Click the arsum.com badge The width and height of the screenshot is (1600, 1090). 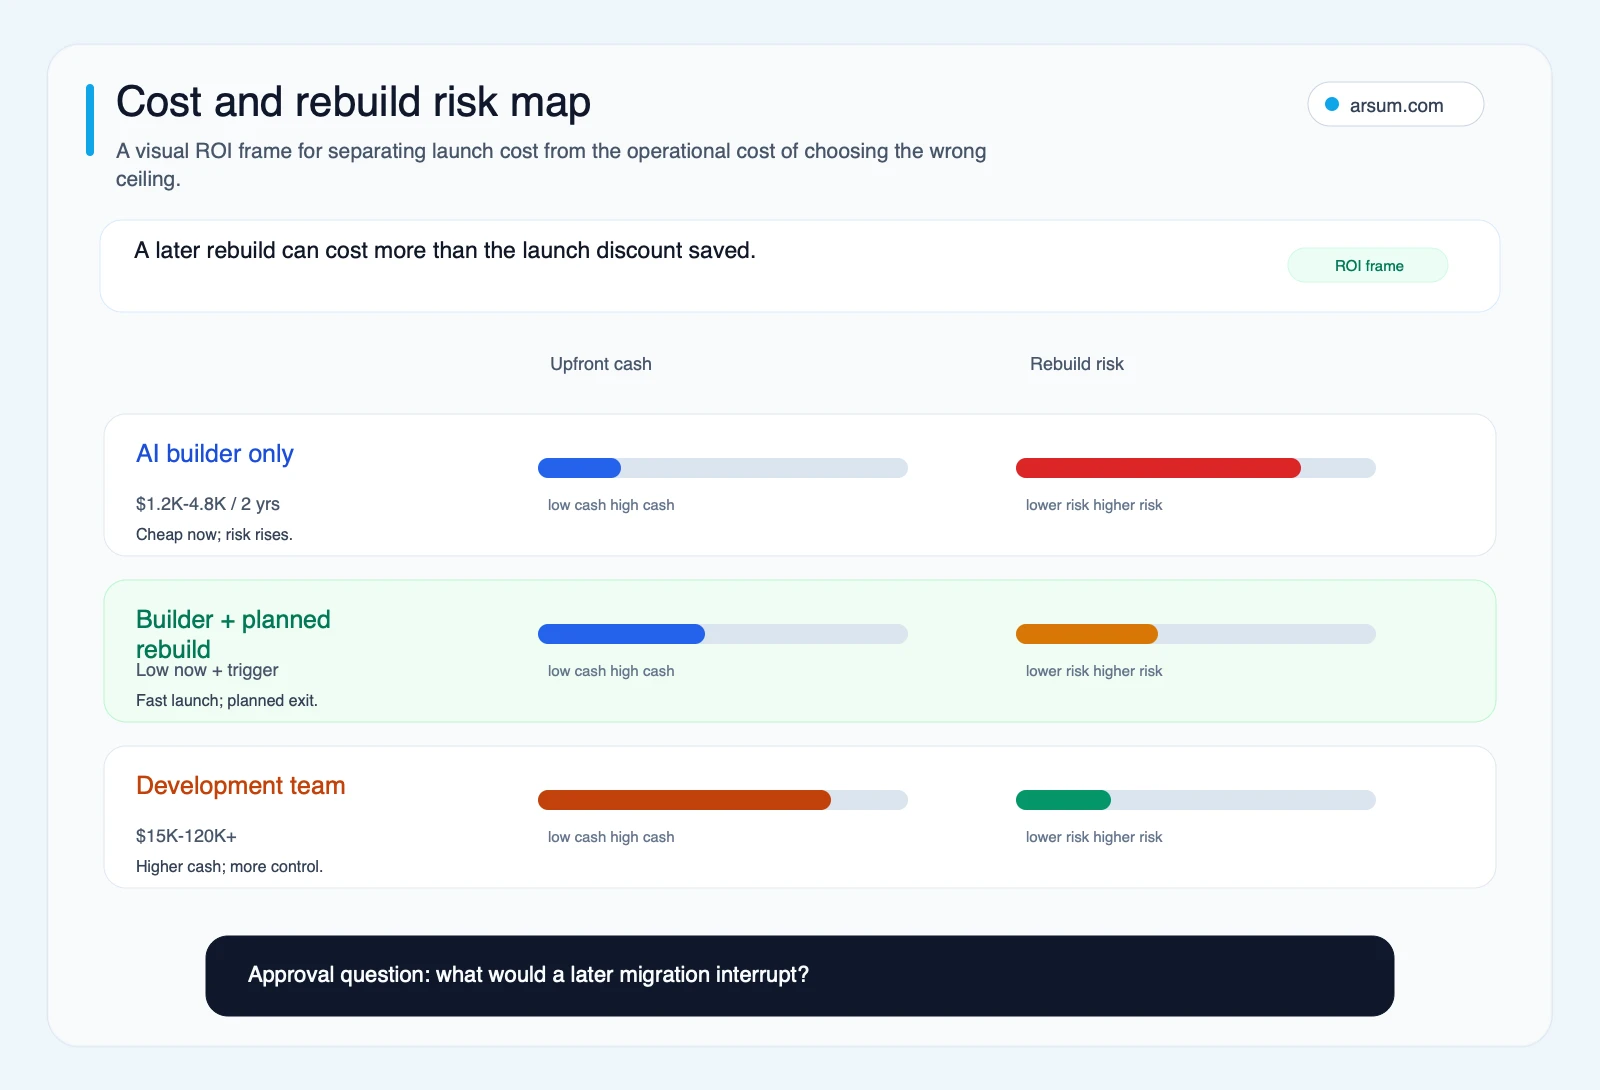point(1395,105)
